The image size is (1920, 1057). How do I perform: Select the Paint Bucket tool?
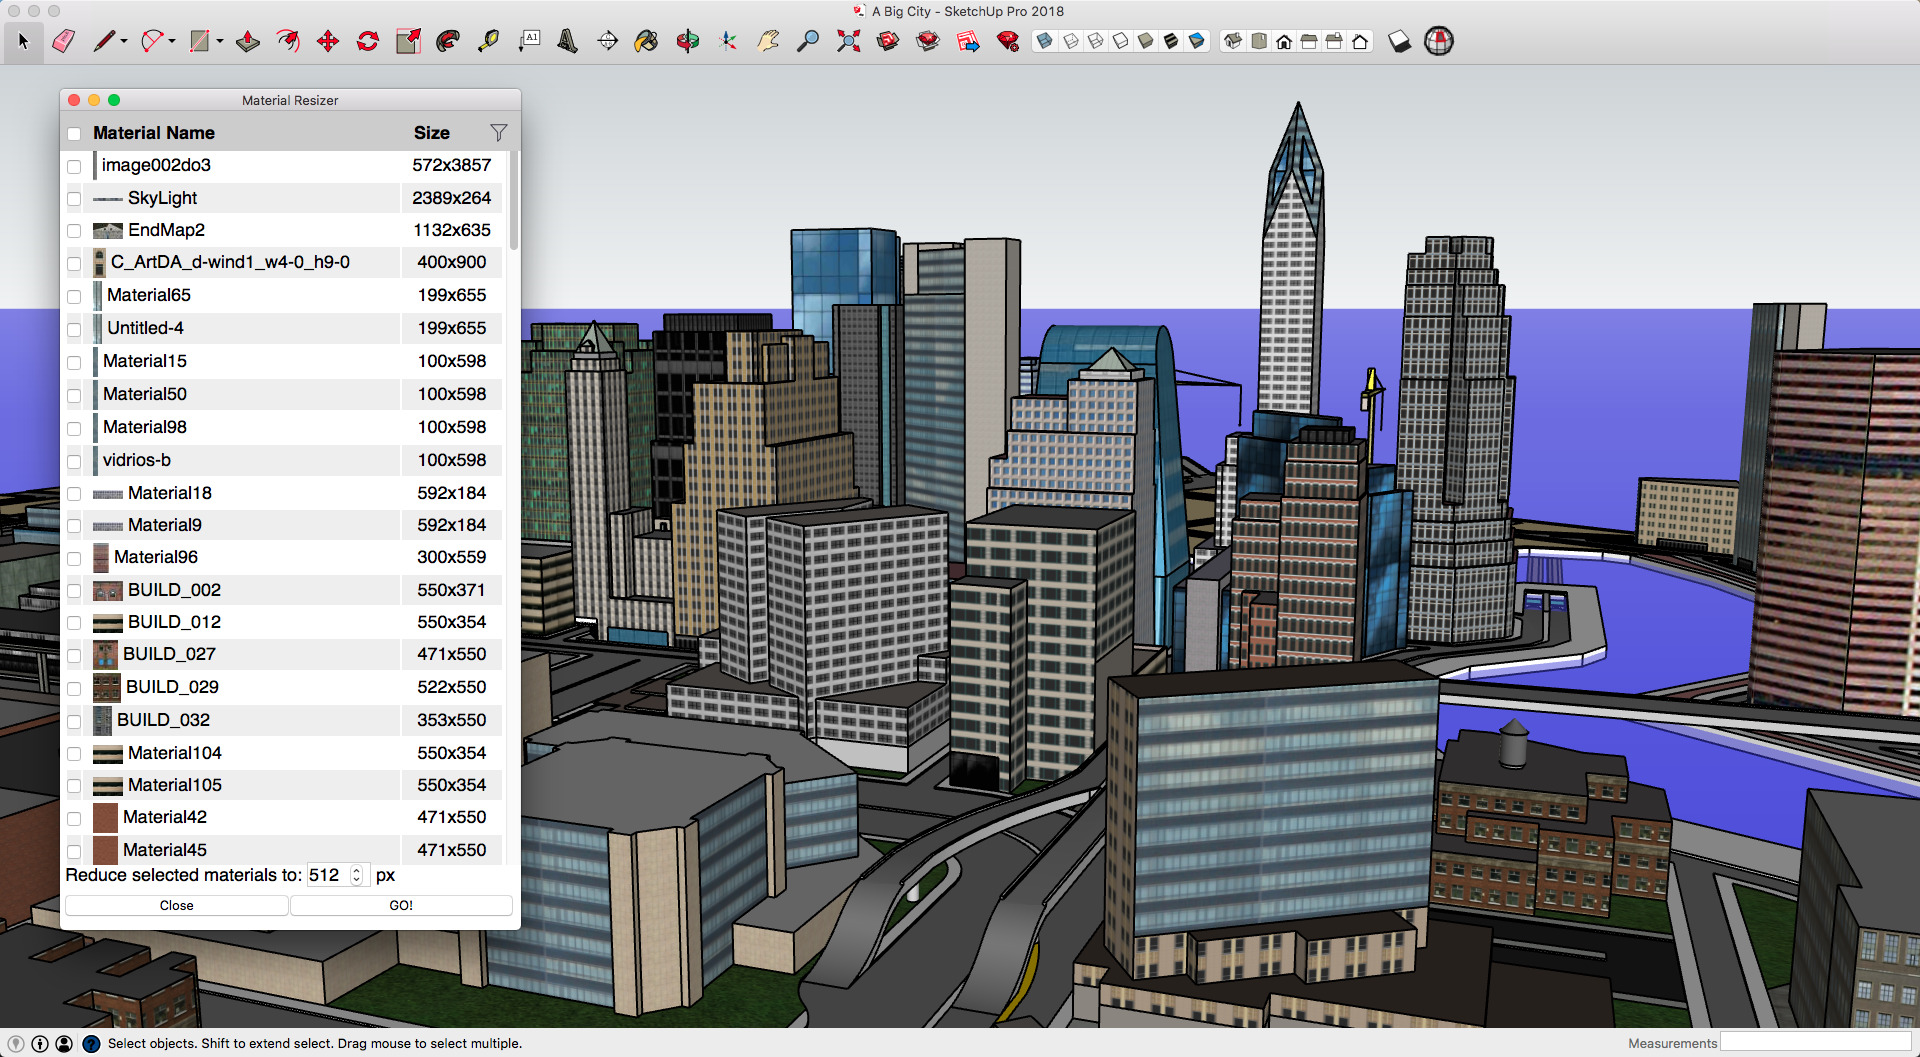[x=647, y=41]
